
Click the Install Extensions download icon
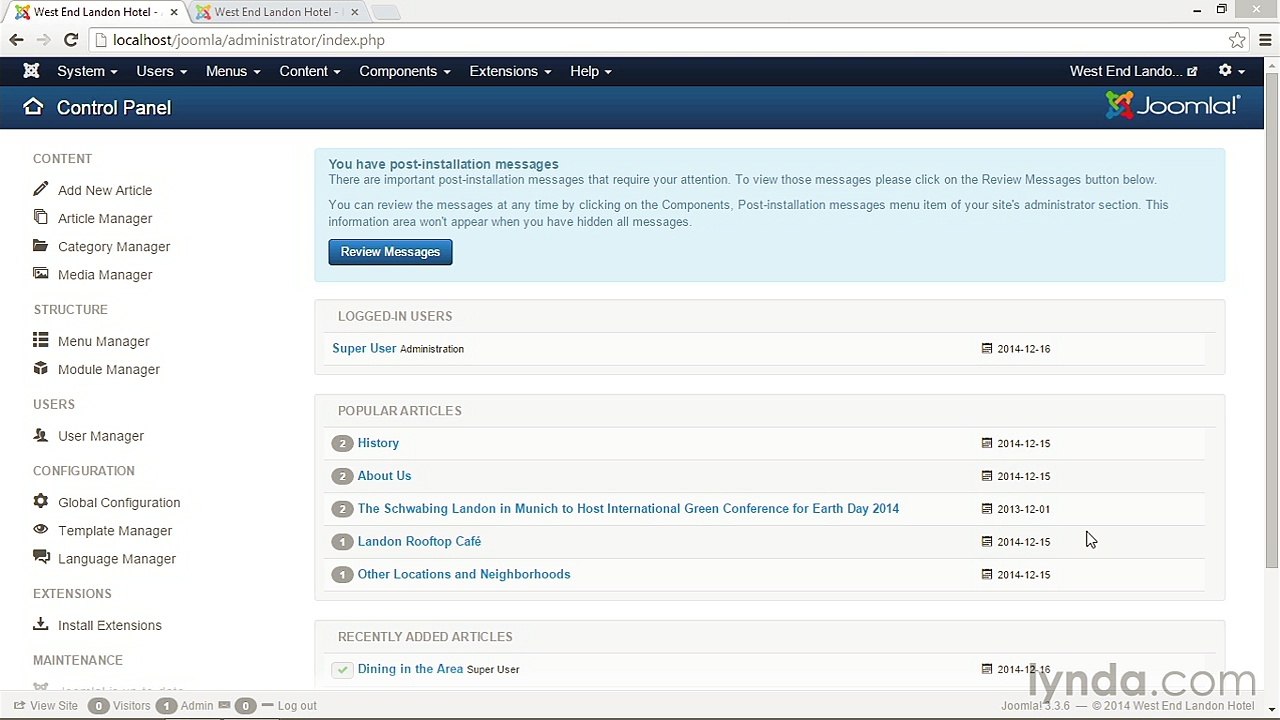[x=40, y=624]
